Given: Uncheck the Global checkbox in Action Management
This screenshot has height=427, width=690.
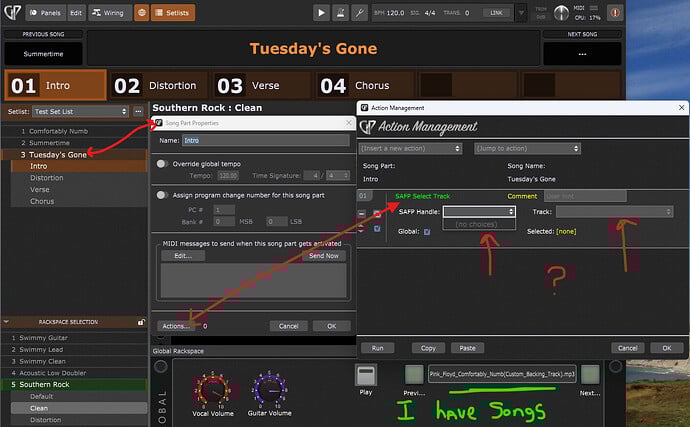Looking at the screenshot, I should pos(428,231).
